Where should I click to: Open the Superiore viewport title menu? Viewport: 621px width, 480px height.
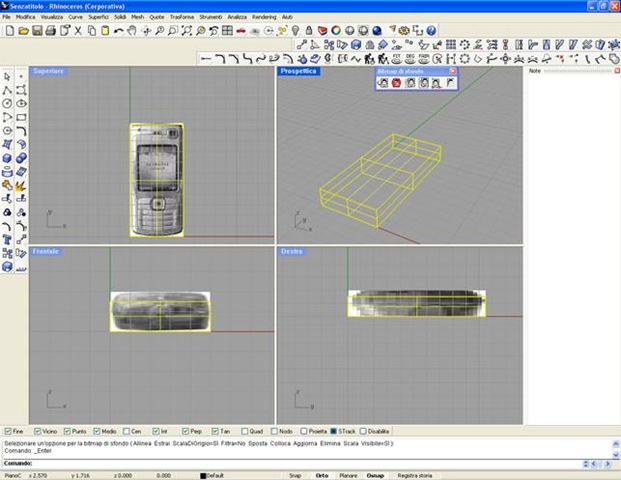(49, 72)
